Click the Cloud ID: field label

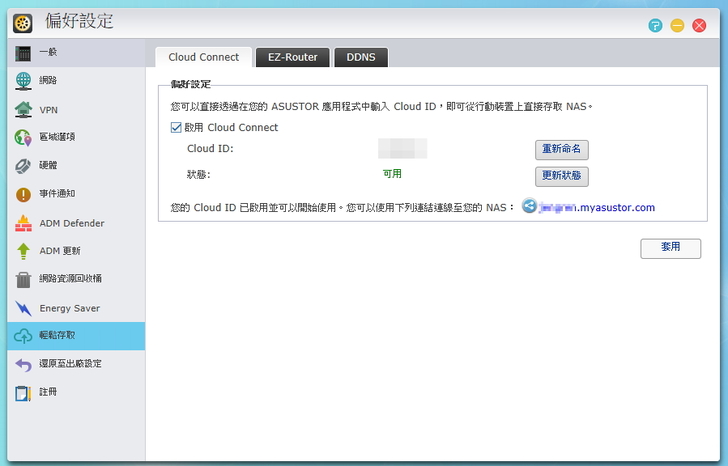(x=210, y=149)
